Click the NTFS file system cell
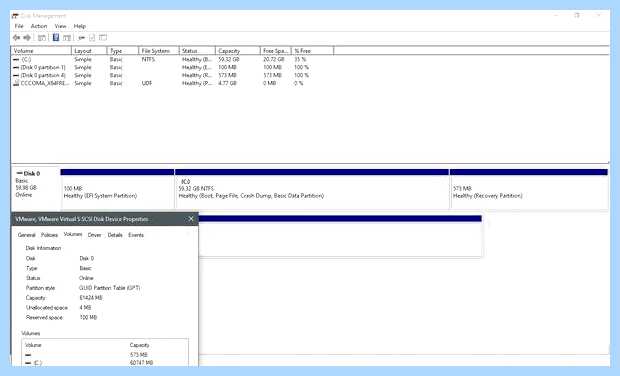The image size is (620, 376). 148,59
